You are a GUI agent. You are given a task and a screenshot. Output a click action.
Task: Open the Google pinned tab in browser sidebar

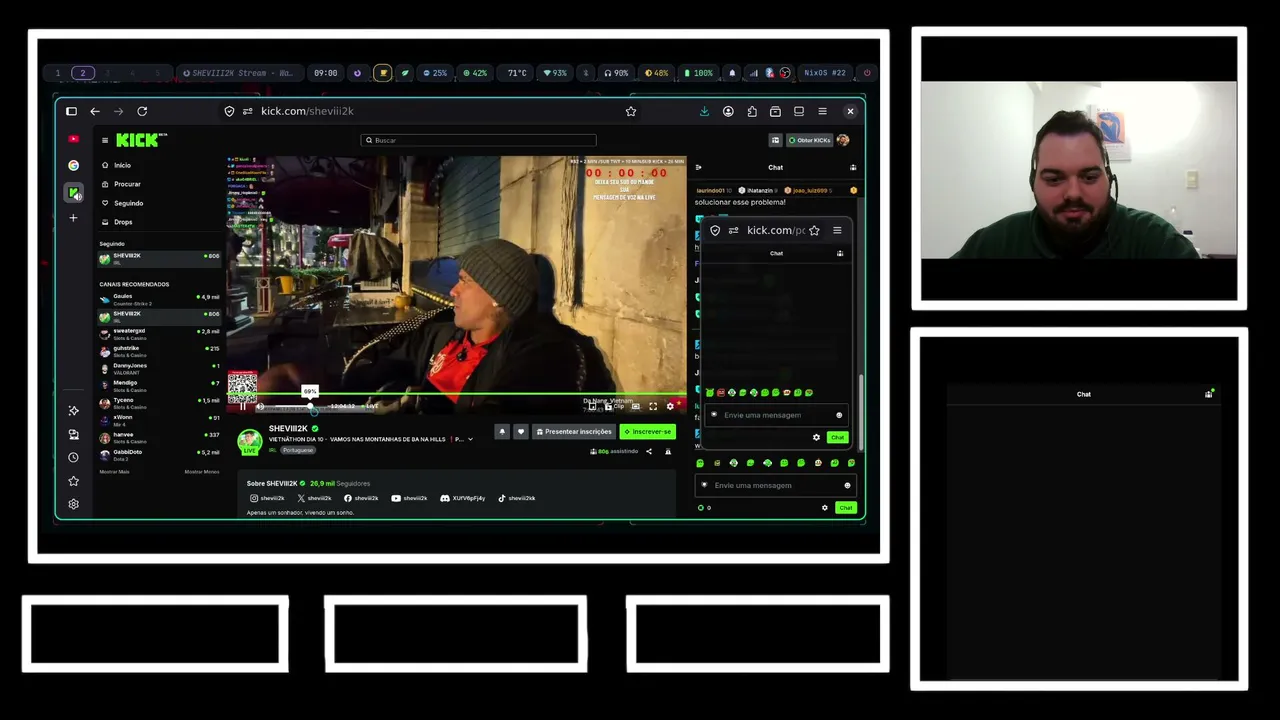73,166
